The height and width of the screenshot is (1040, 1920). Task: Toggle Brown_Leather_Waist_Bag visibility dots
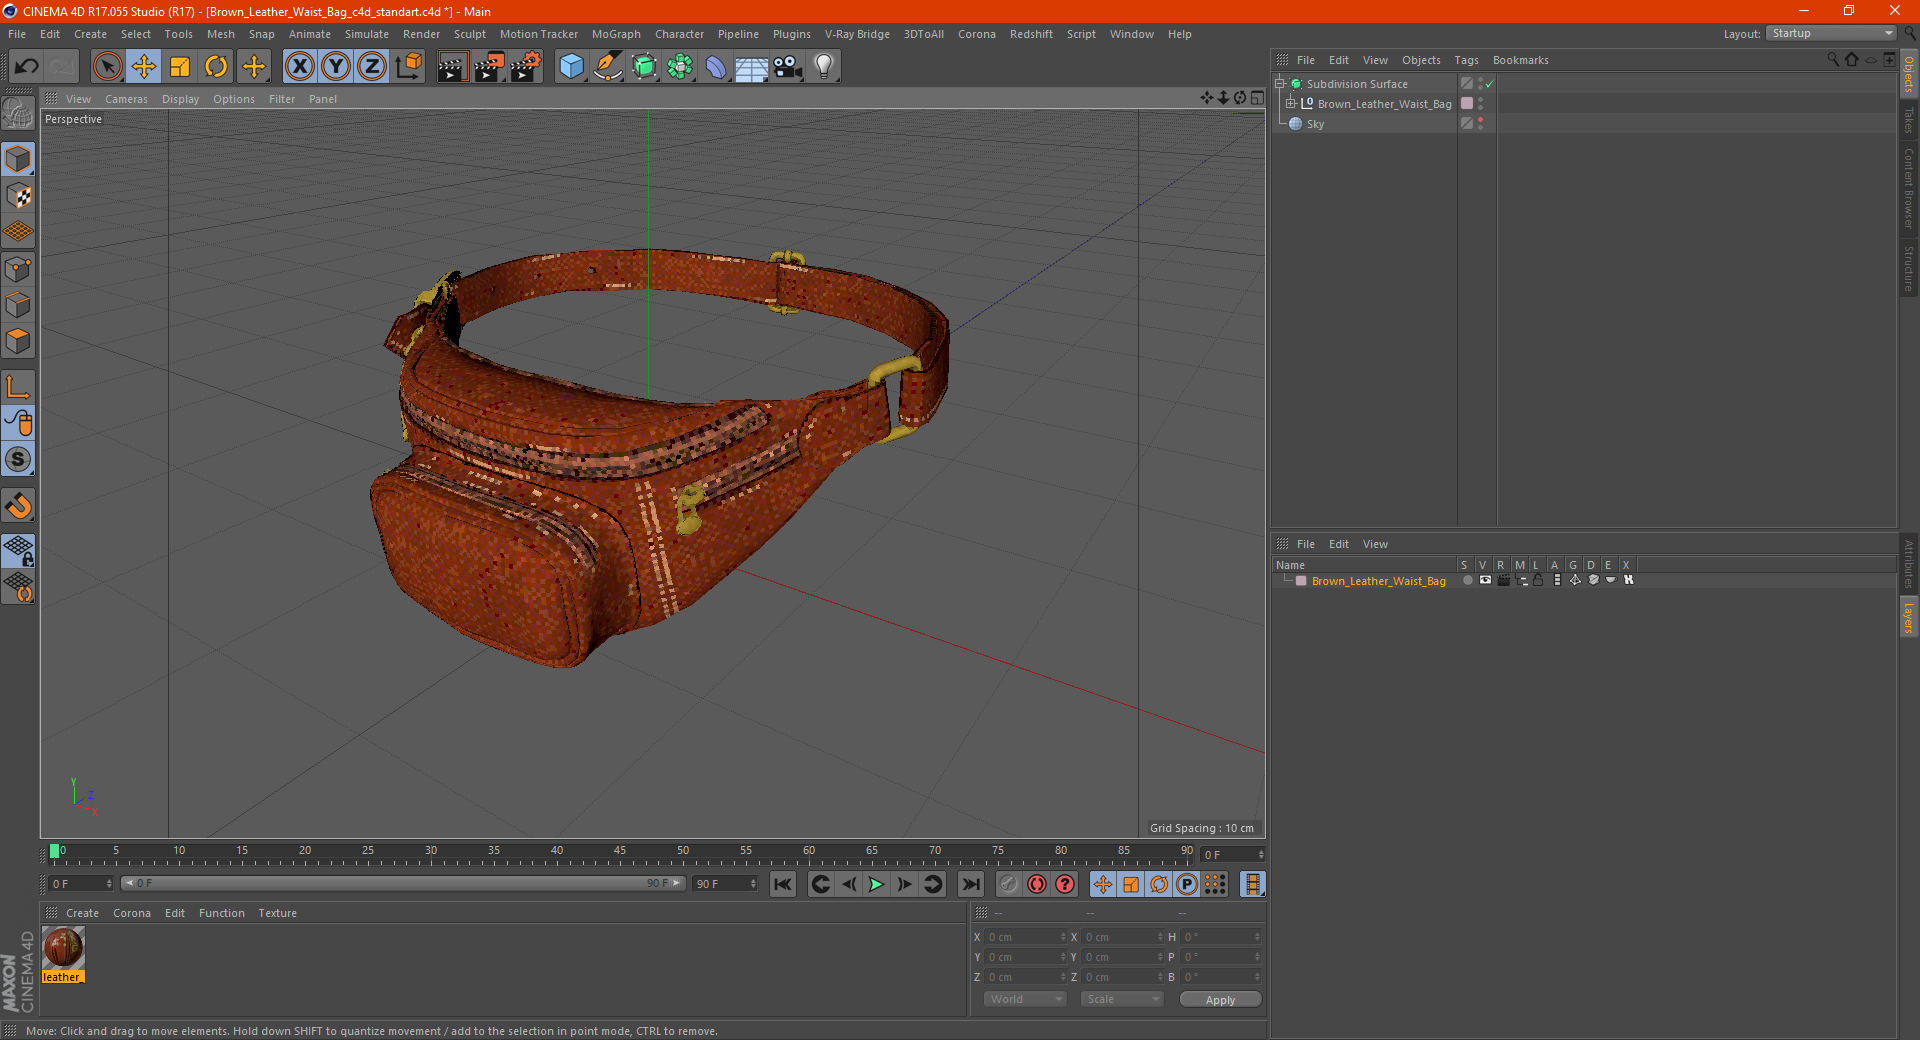click(1481, 104)
